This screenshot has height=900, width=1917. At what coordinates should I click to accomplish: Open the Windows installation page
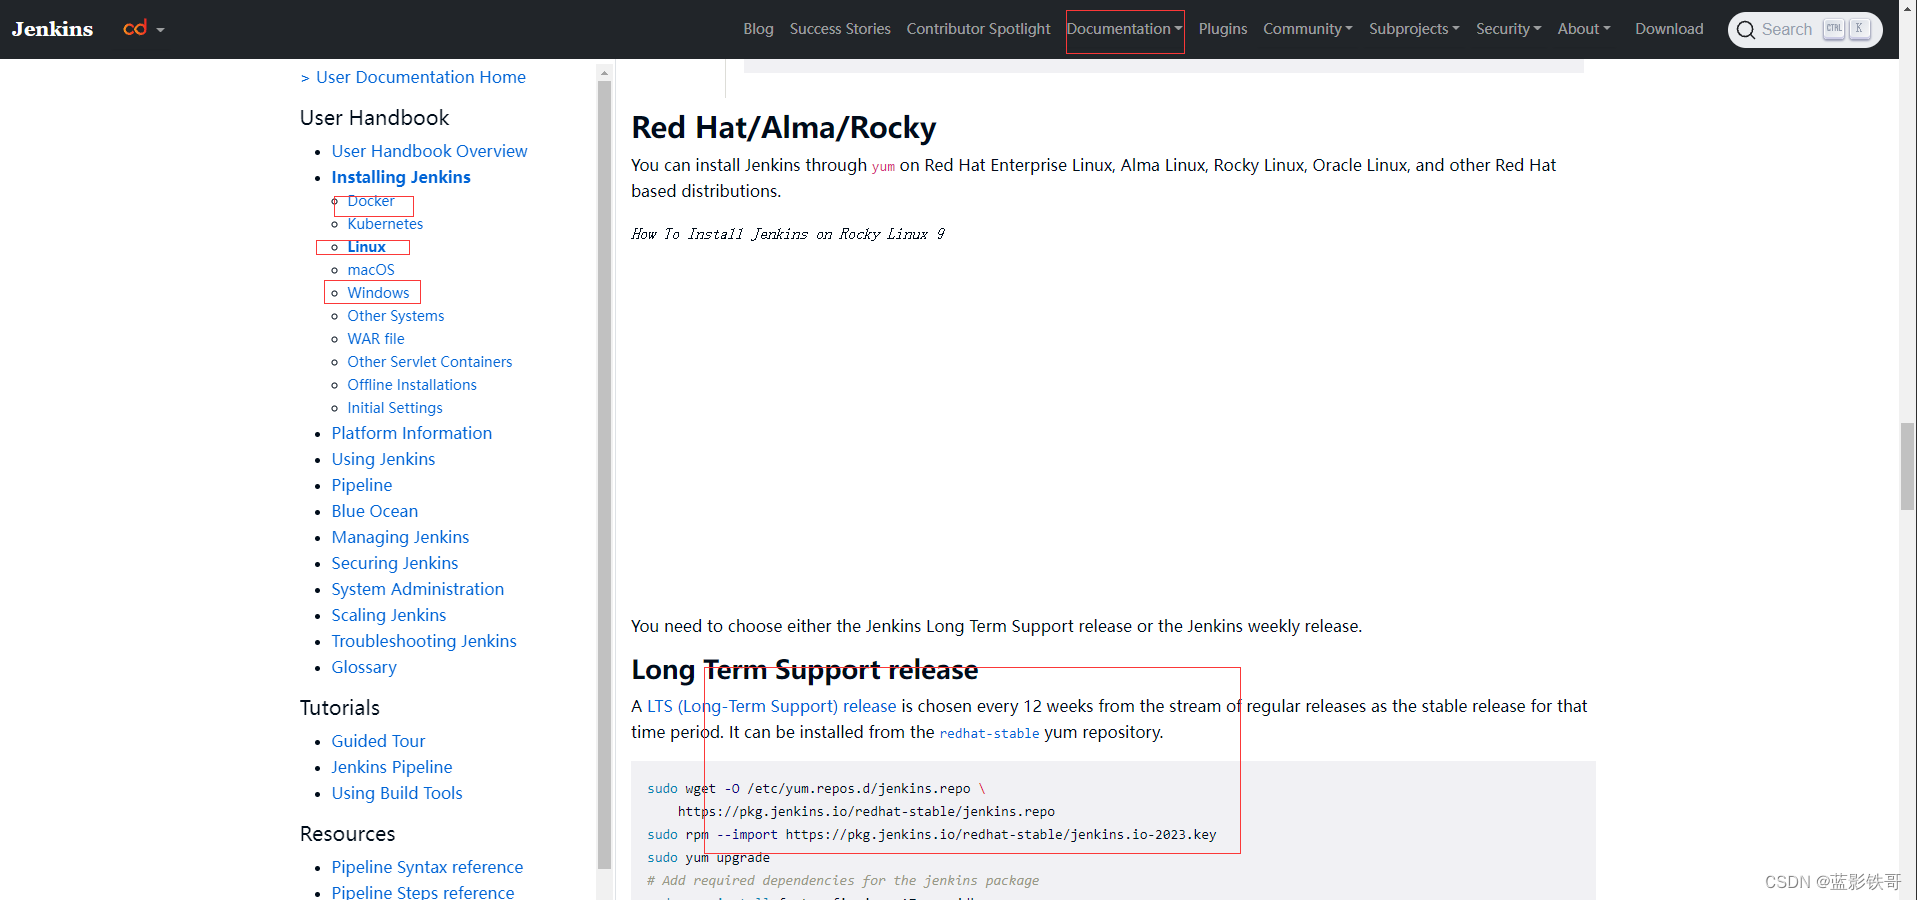tap(378, 293)
